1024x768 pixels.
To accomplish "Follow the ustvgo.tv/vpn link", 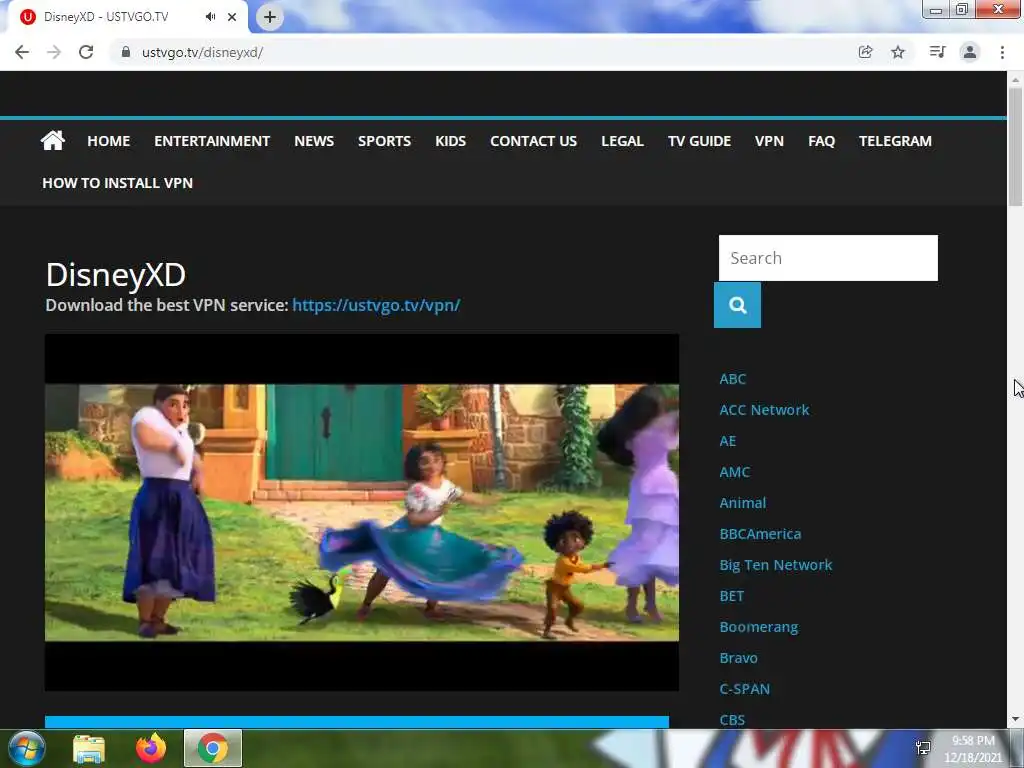I will click(376, 305).
